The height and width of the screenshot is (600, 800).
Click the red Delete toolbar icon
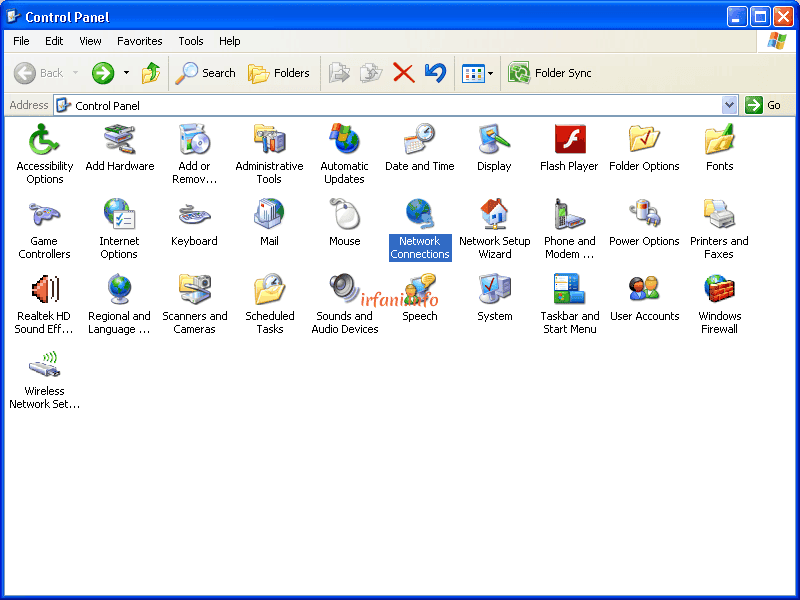pos(403,73)
